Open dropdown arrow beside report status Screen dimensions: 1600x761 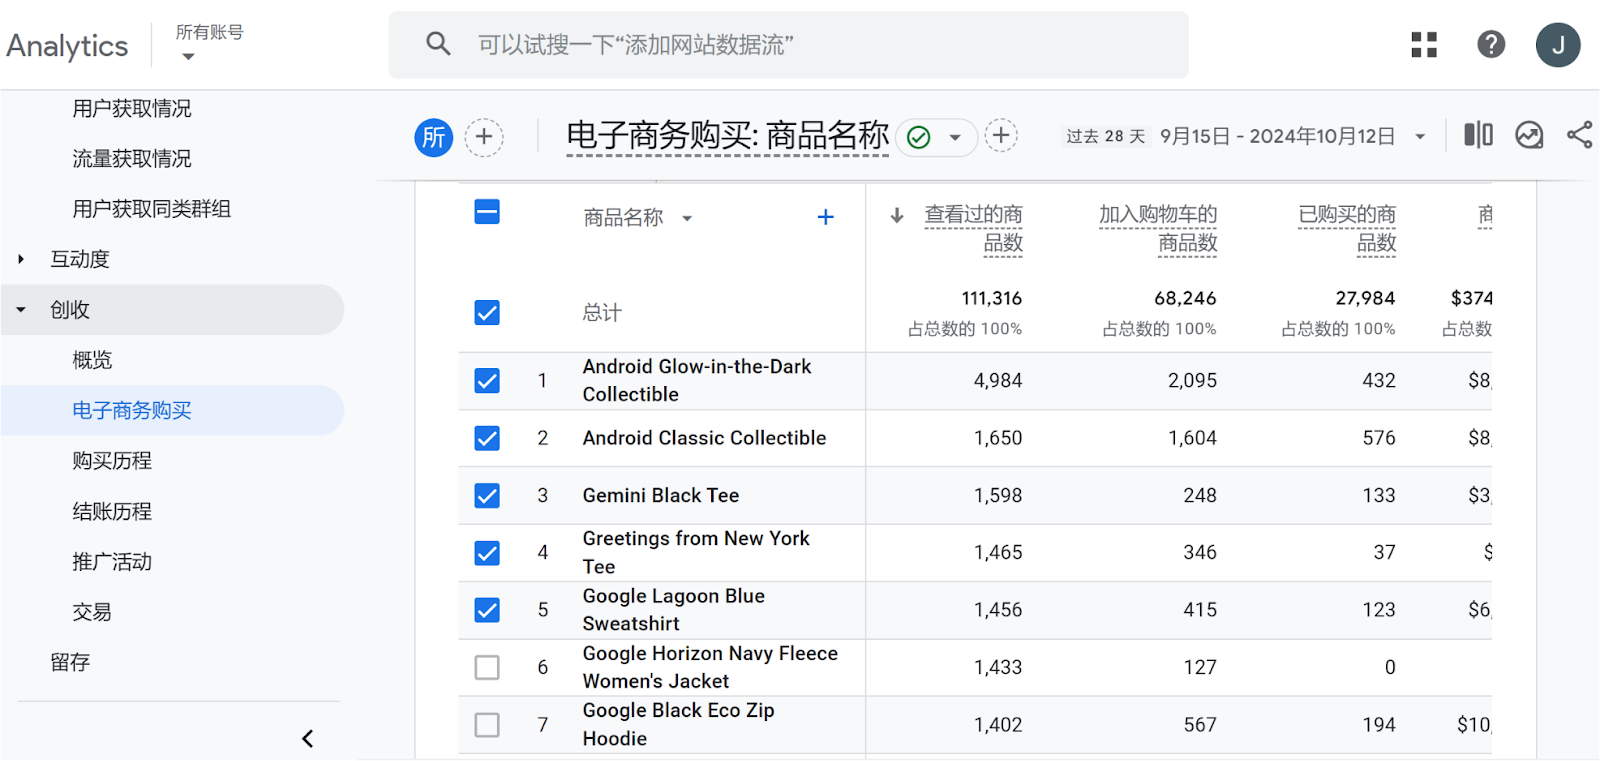[955, 137]
